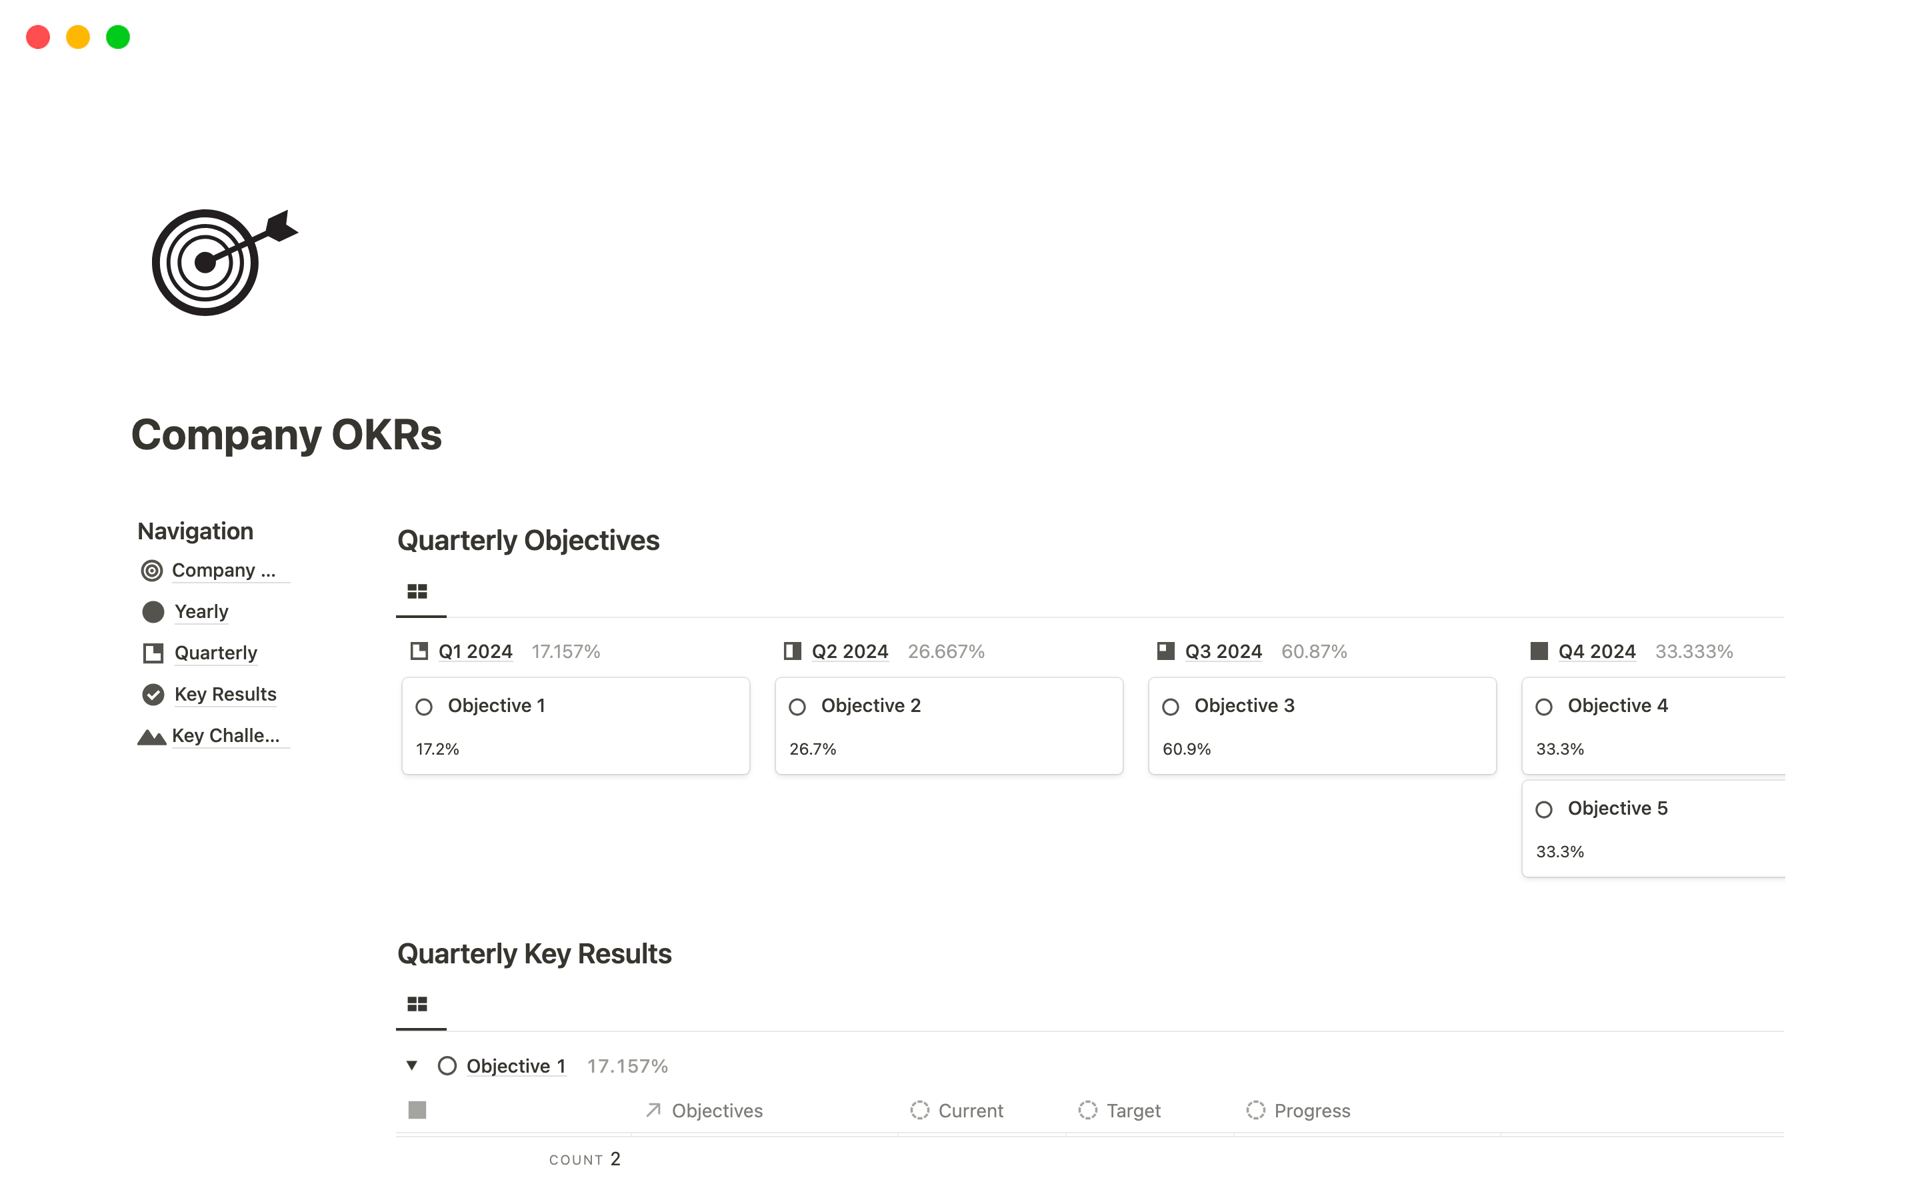Viewport: 1920px width, 1200px height.
Task: Click the gray square in table header
Action: tap(418, 1110)
